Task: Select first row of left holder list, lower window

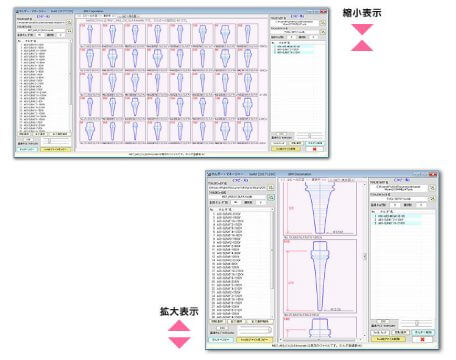Action: pos(240,214)
